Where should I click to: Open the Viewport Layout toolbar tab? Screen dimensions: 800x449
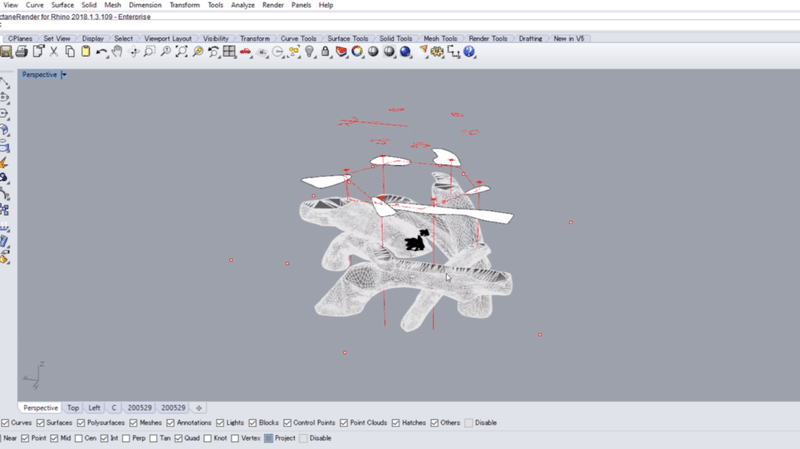168,39
